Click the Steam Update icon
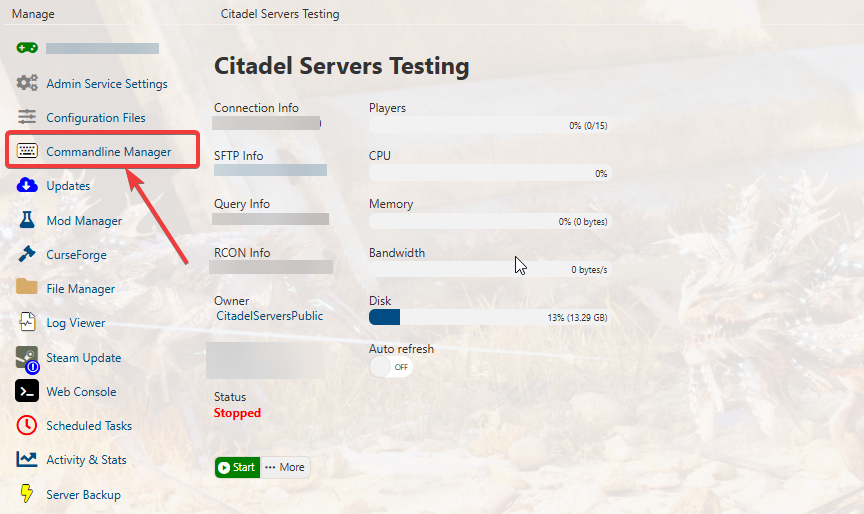The height and width of the screenshot is (514, 864). point(27,357)
